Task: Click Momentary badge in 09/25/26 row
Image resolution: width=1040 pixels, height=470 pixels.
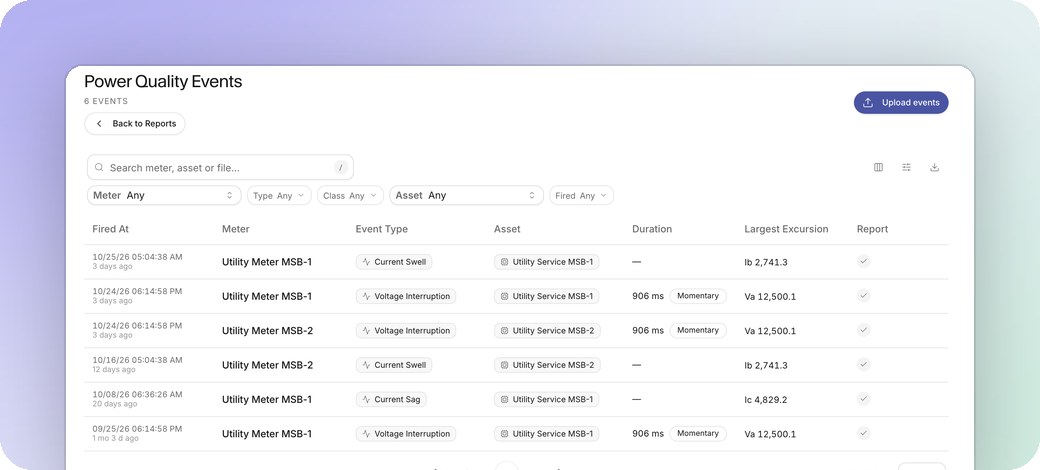Action: click(698, 434)
